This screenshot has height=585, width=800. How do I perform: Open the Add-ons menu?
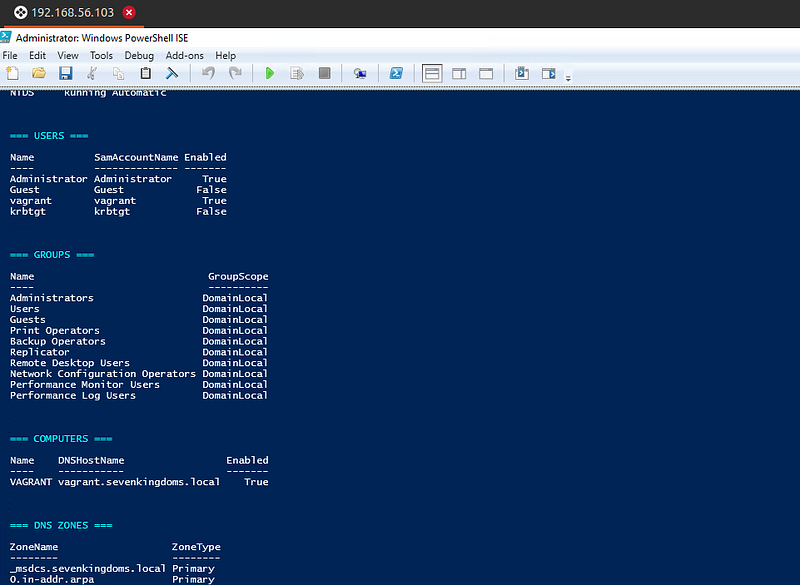point(185,56)
